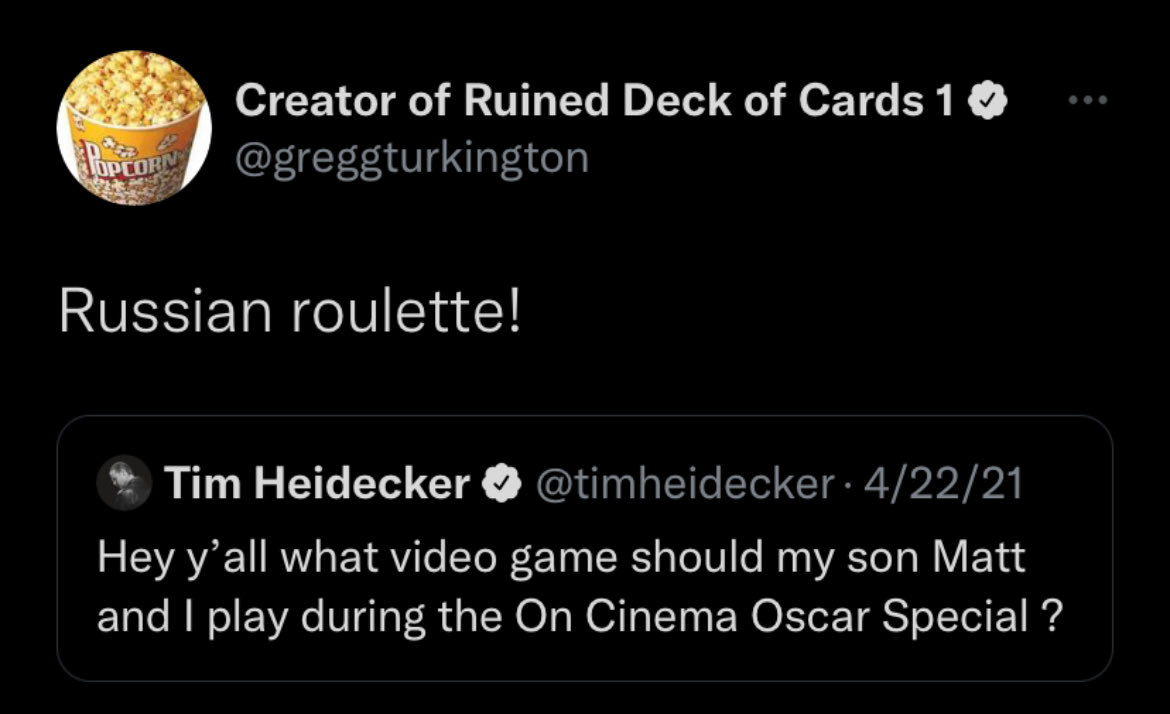Image resolution: width=1170 pixels, height=714 pixels.
Task: Click Tim Heidecker's small avatar
Action: click(x=122, y=484)
